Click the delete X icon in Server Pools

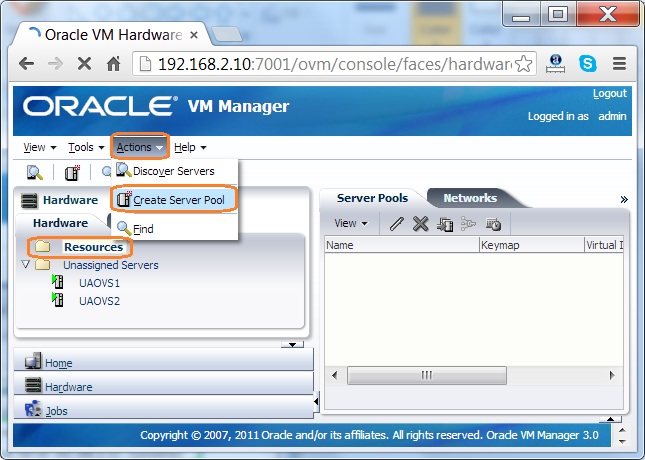pos(420,224)
